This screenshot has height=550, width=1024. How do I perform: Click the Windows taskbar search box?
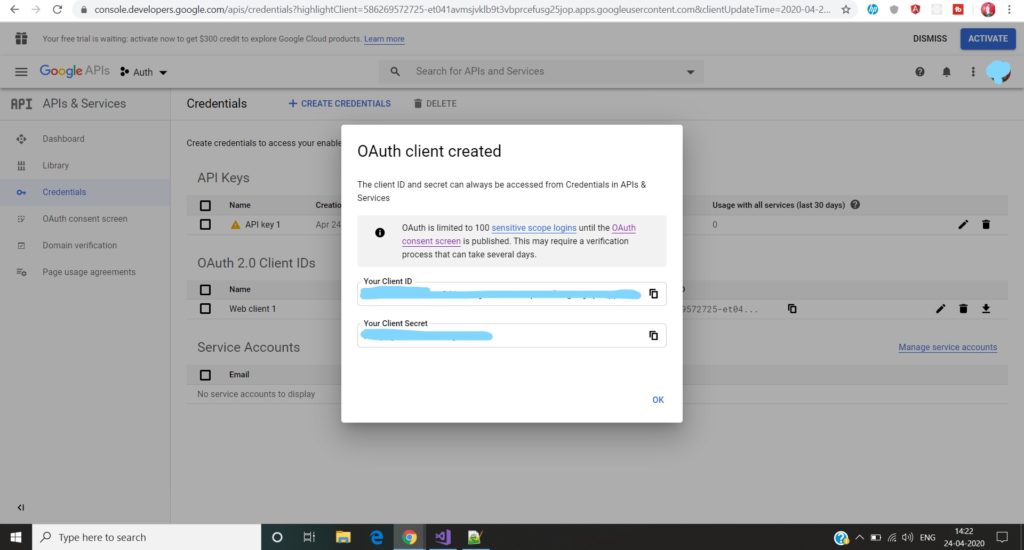[x=146, y=537]
